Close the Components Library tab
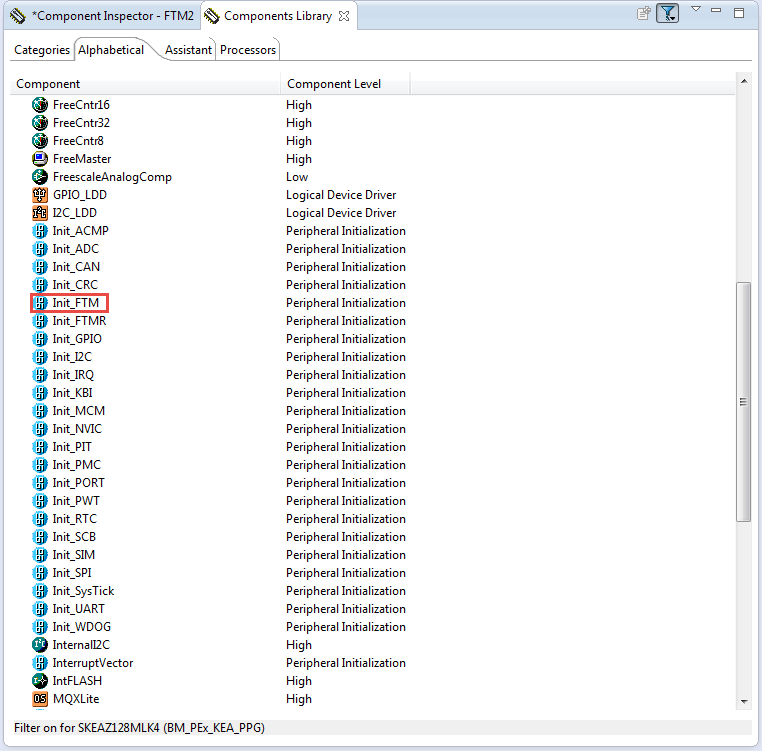762x751 pixels. point(344,16)
